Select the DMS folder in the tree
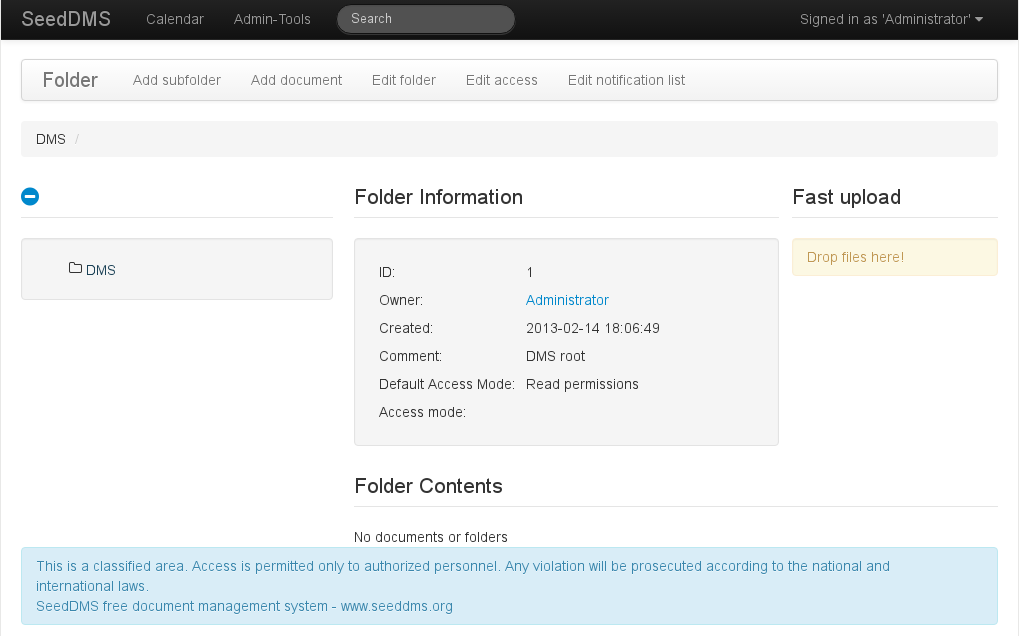 [101, 270]
